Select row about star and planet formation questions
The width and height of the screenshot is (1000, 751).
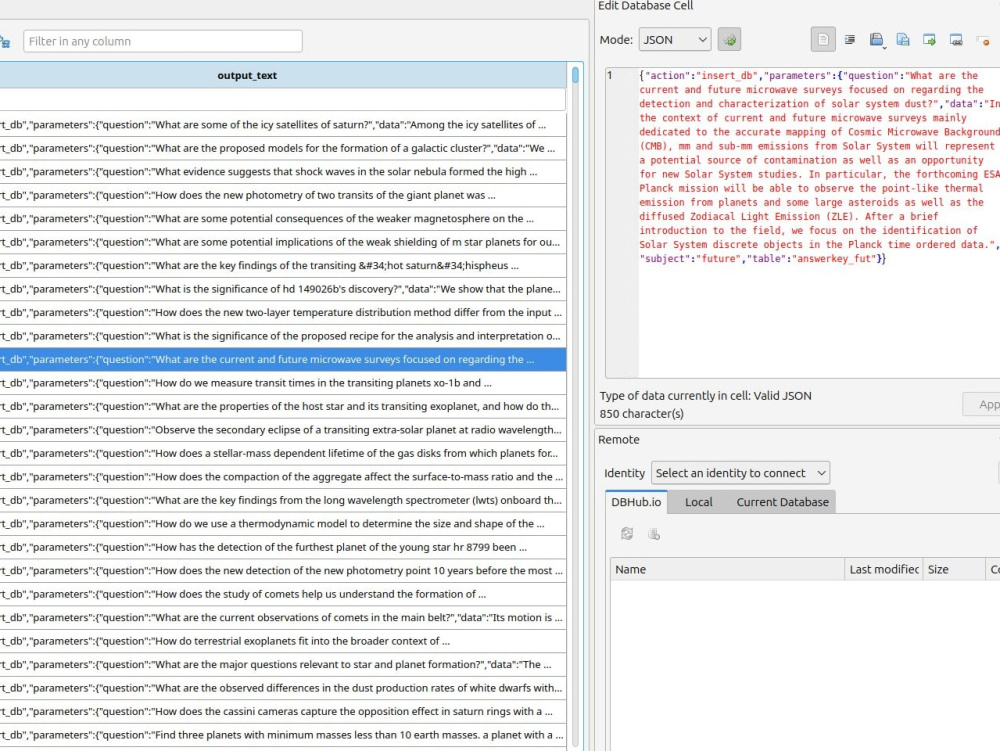283,665
